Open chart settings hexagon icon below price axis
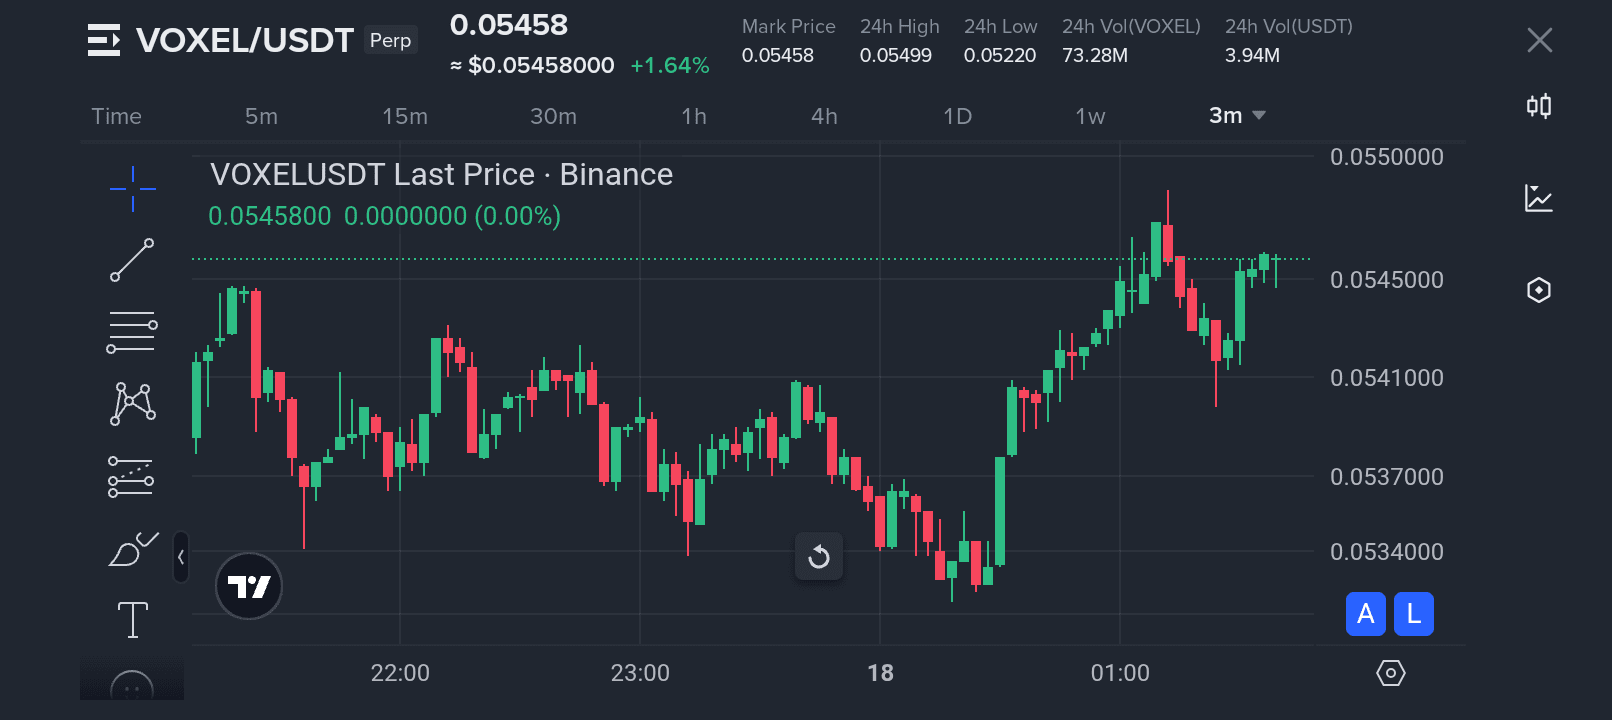Image resolution: width=1612 pixels, height=720 pixels. click(1390, 673)
